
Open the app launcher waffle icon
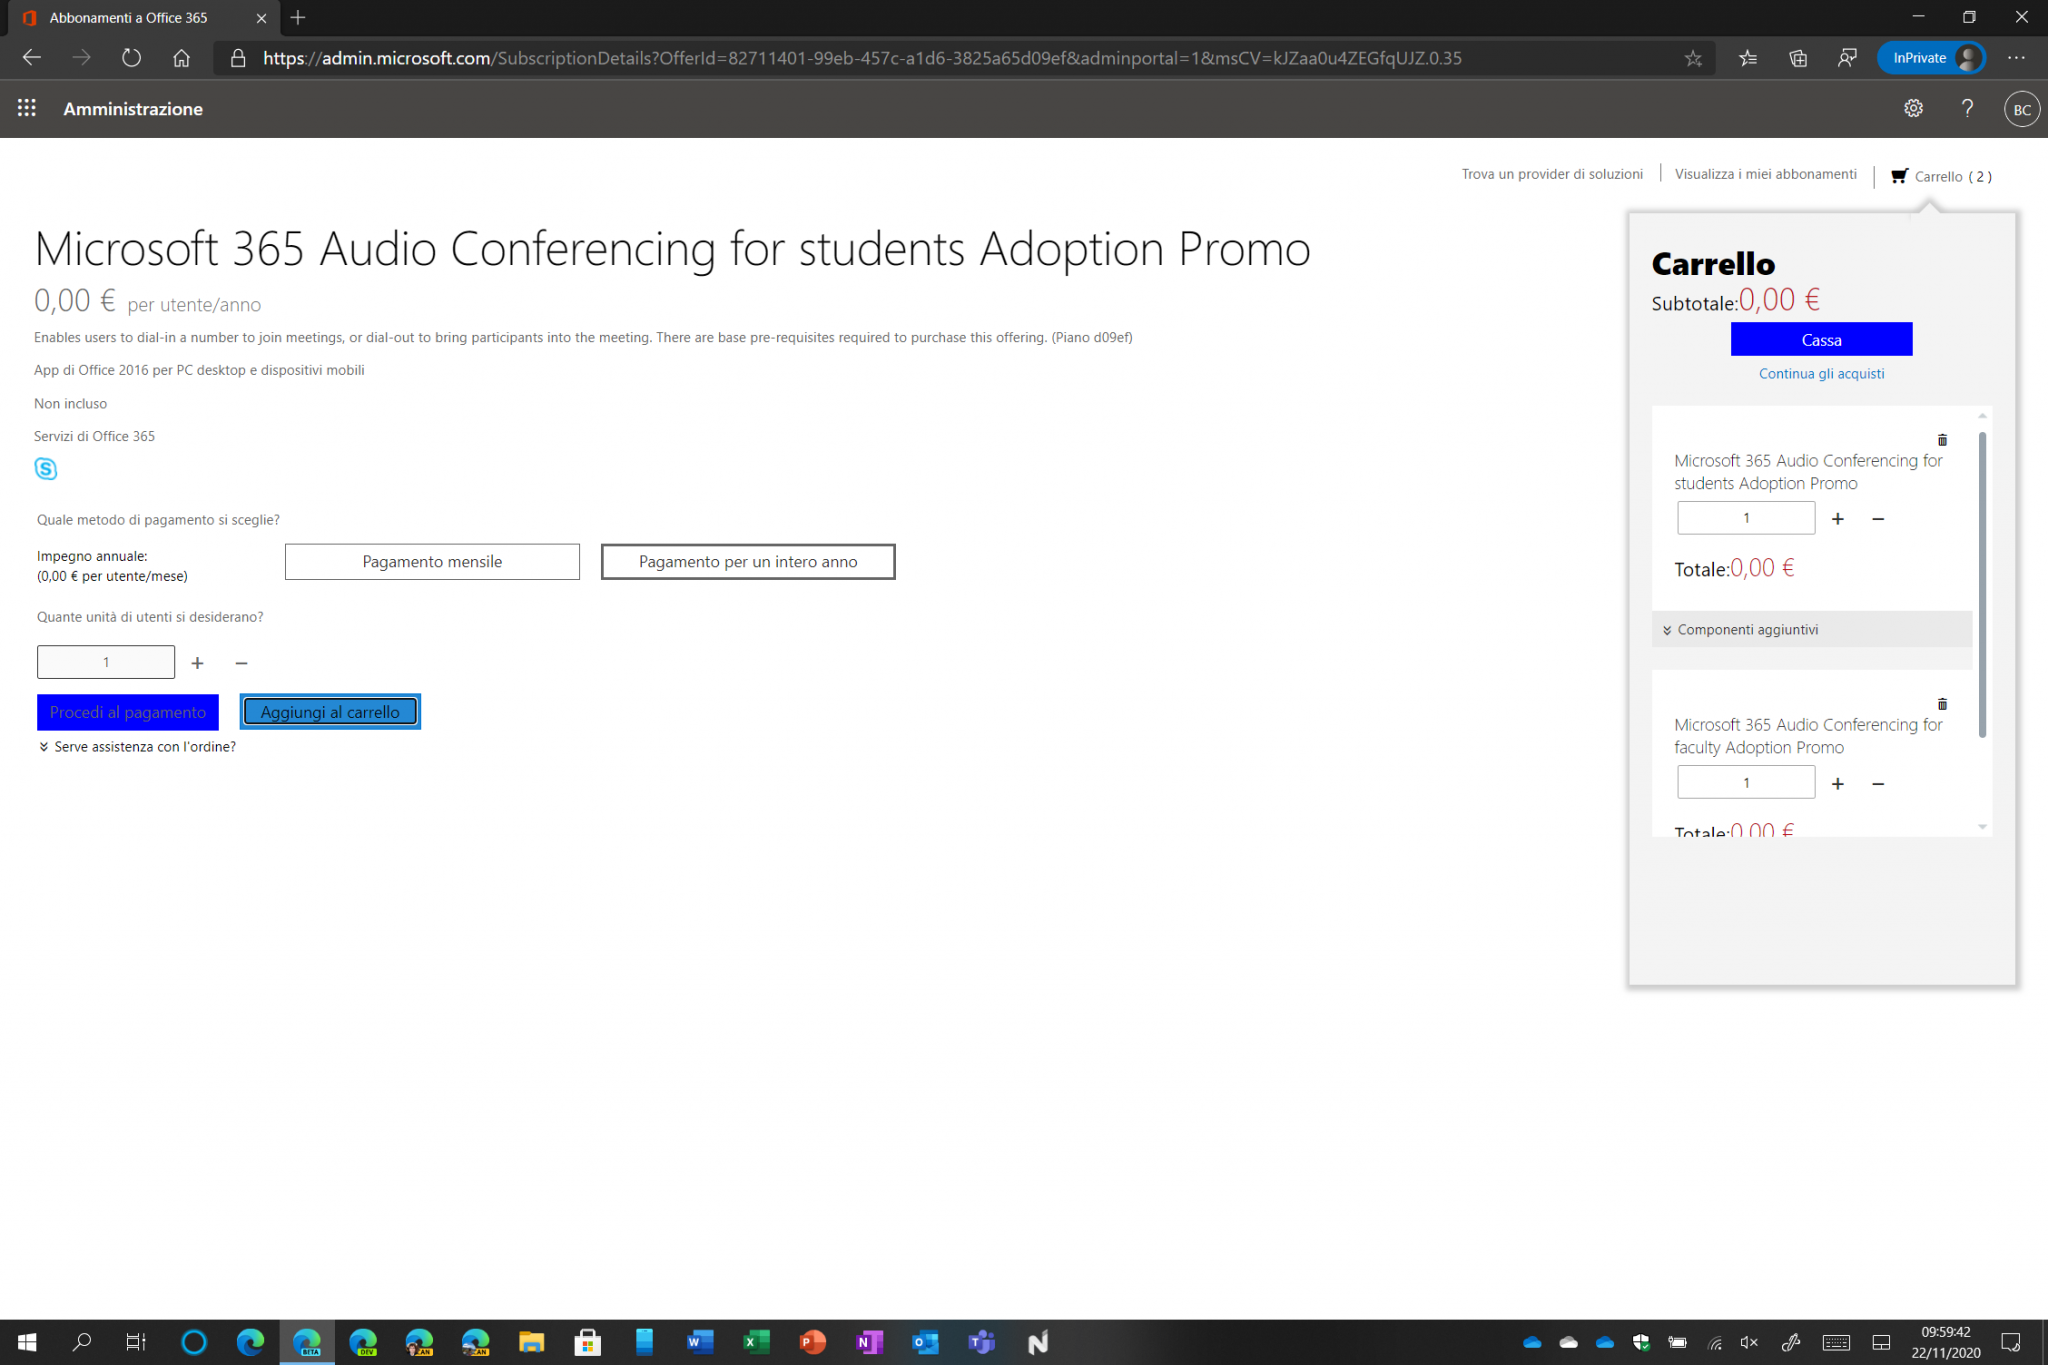27,108
